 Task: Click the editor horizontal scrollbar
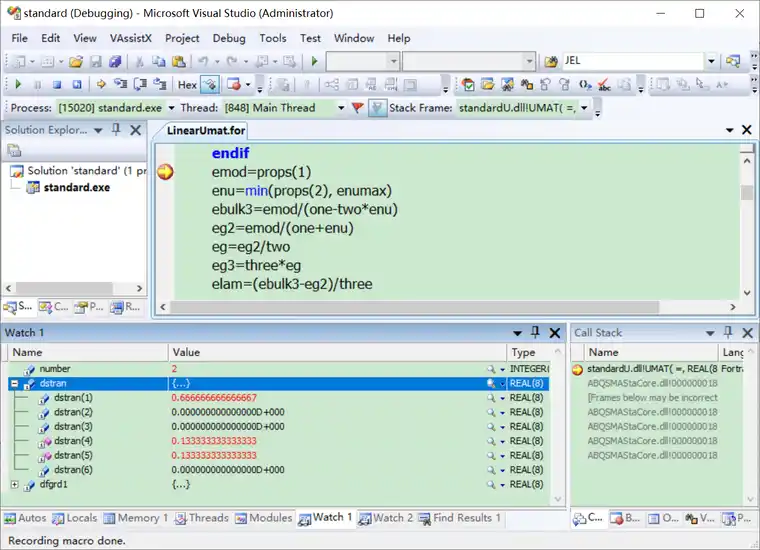click(x=414, y=307)
